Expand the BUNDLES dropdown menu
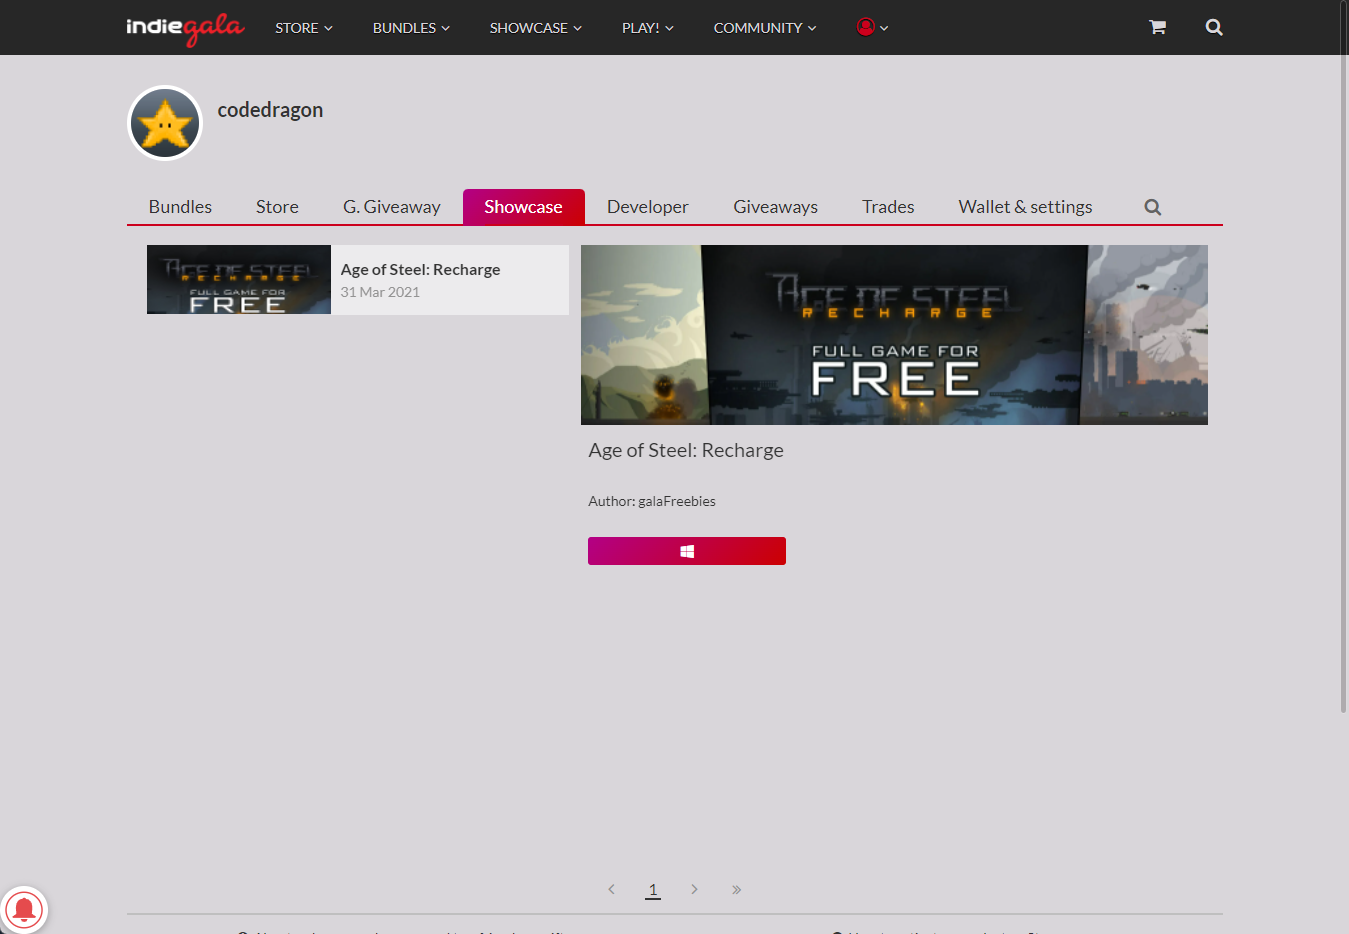Screen dimensions: 1349x934 pos(411,28)
